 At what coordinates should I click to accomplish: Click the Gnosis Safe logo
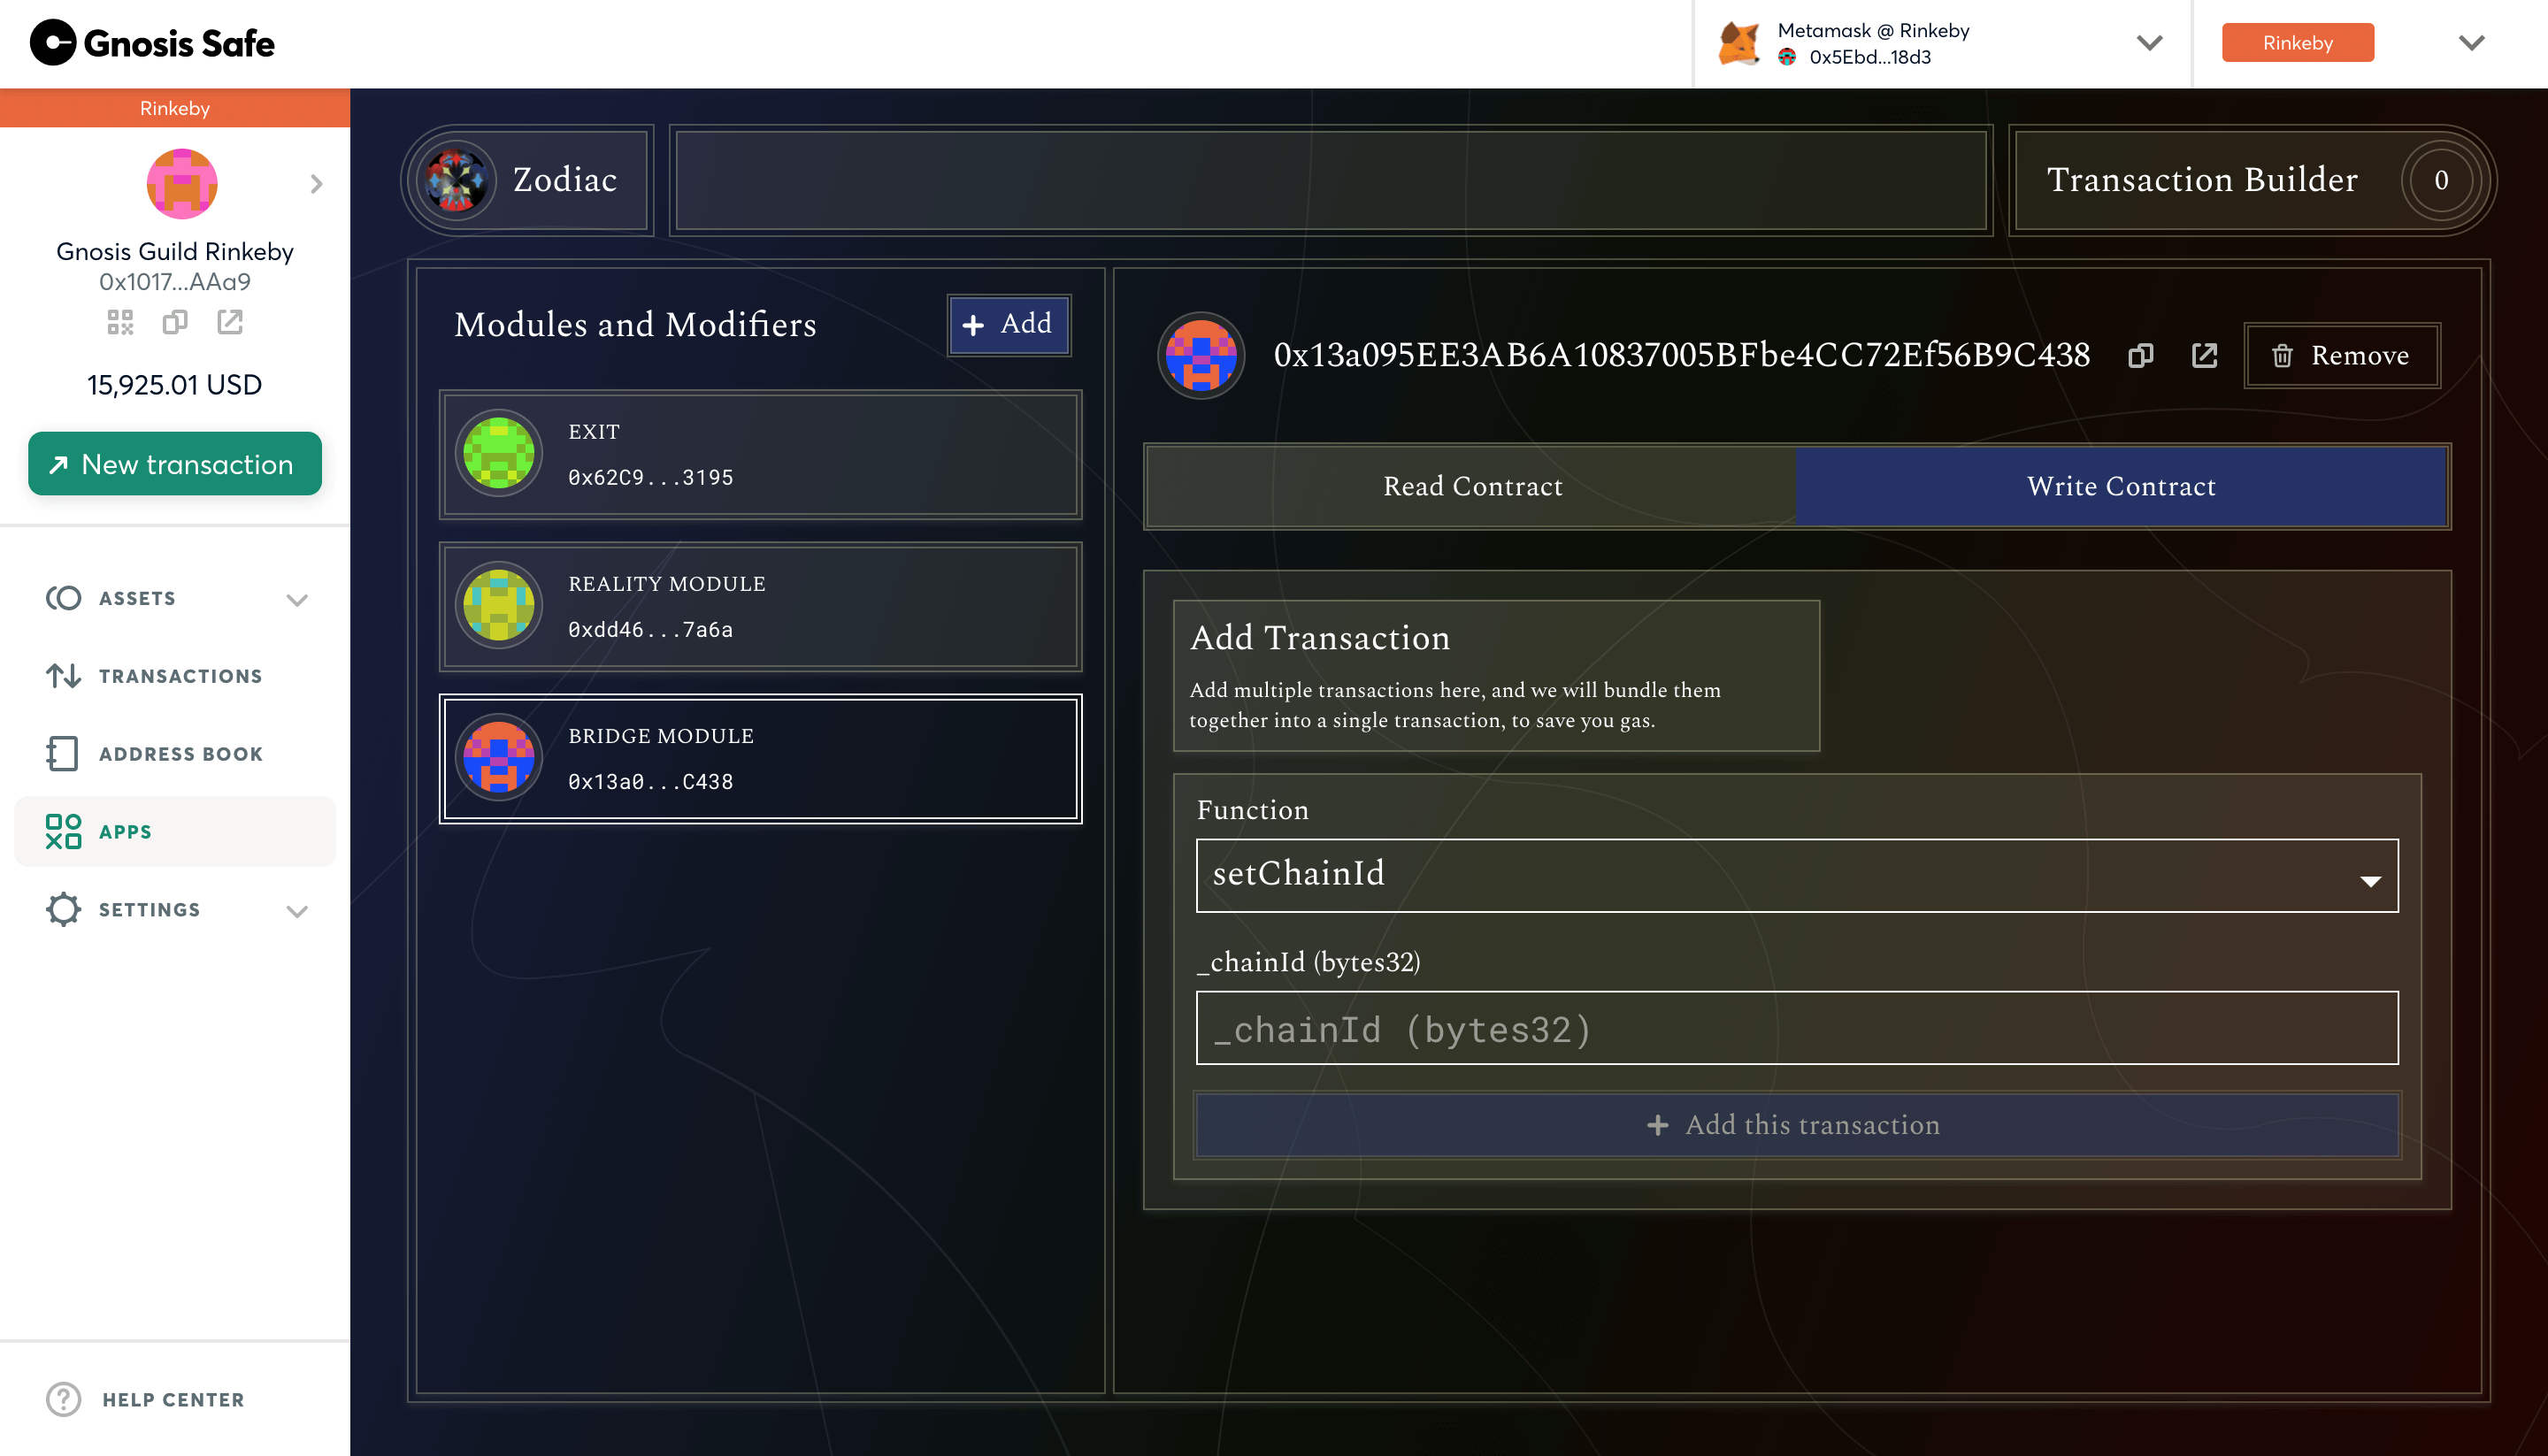point(152,43)
